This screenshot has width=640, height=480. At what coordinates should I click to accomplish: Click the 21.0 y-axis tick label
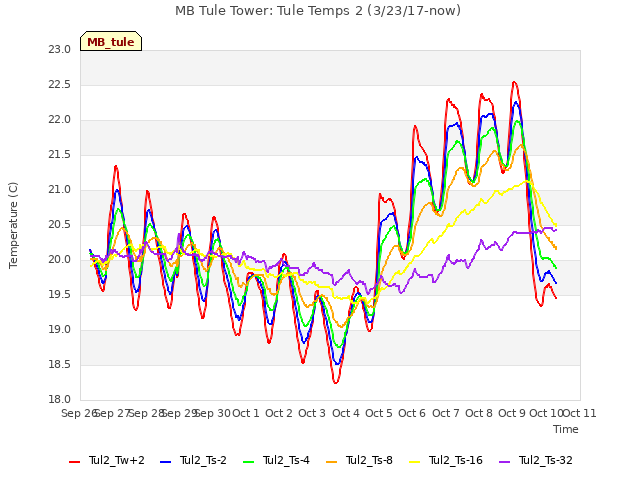(60, 190)
